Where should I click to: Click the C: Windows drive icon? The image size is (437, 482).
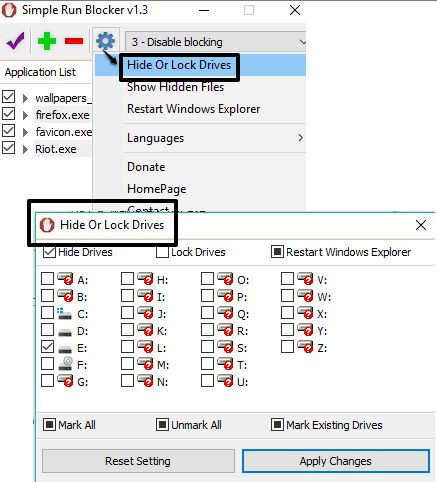64,314
